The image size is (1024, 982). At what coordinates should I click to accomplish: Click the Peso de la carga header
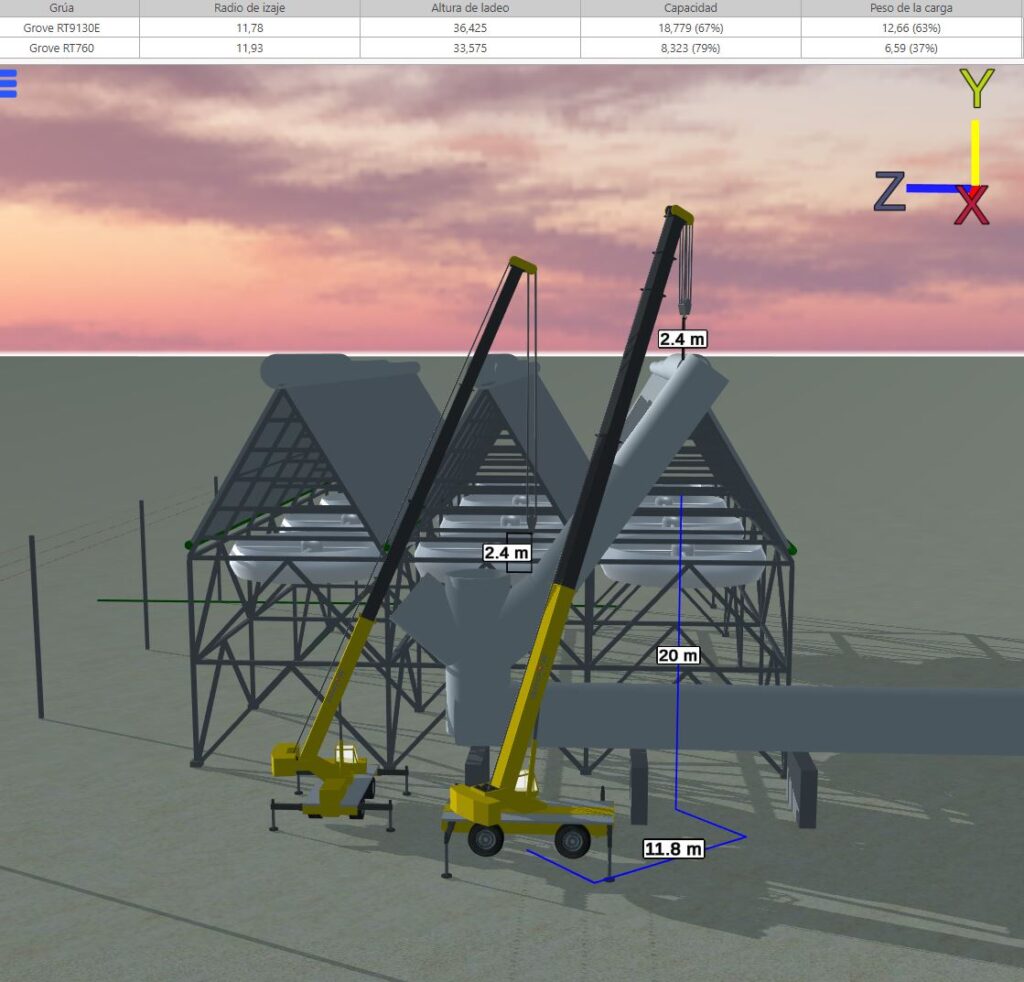point(911,8)
